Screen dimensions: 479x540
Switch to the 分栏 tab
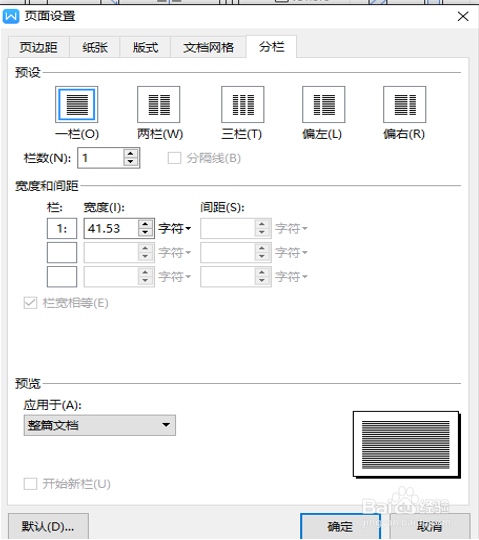click(271, 46)
